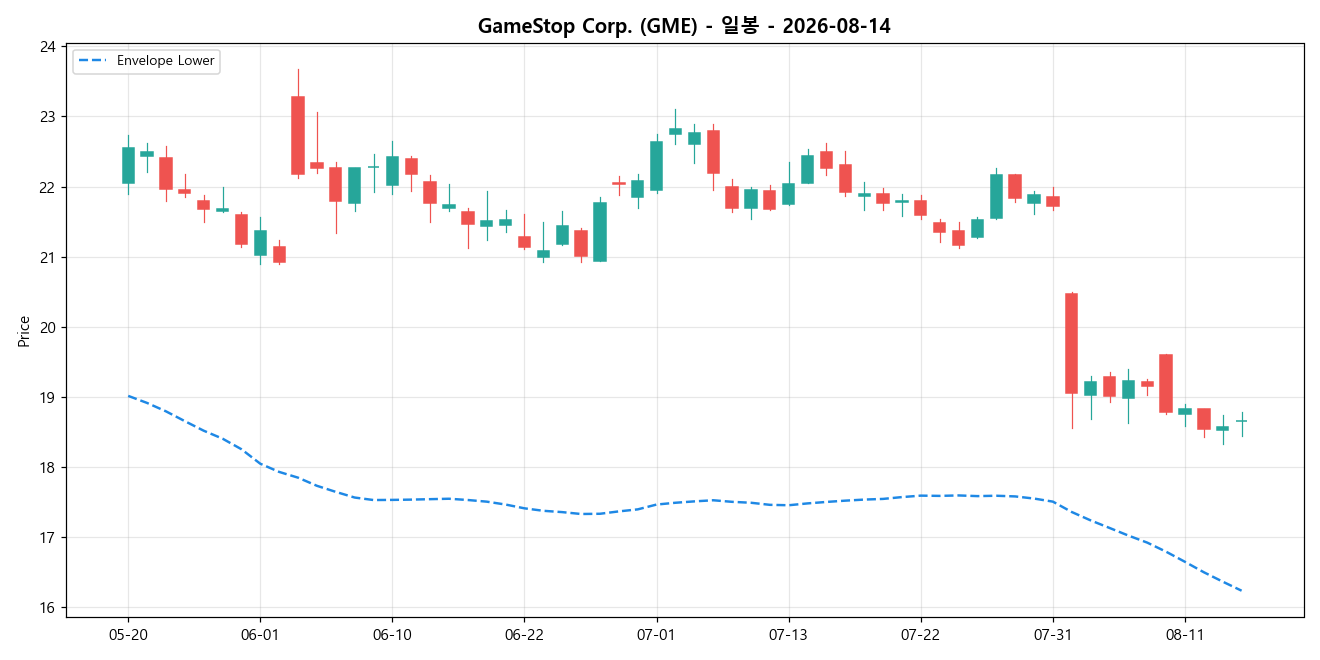Viewport: 1320px width, 660px height.
Task: Click the 18 price axis tick
Action: click(x=47, y=467)
